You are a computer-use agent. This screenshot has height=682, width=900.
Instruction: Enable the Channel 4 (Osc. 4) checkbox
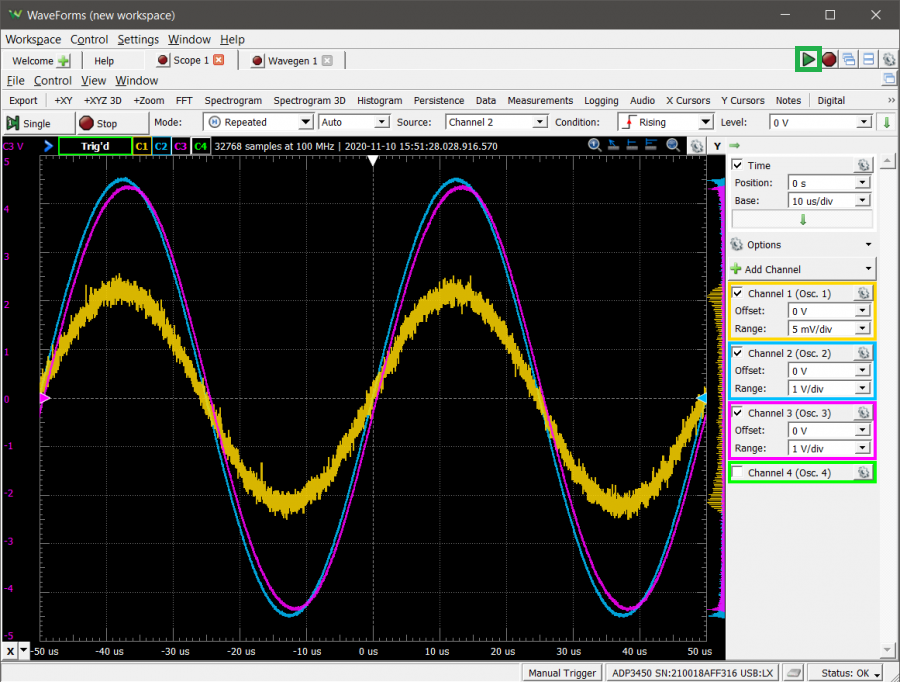738,472
